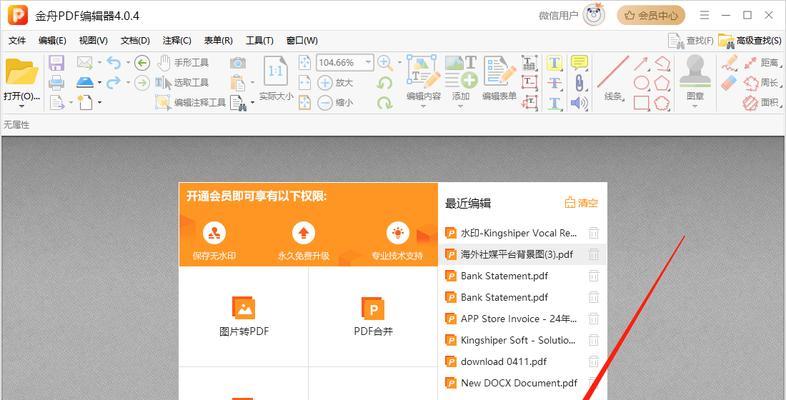786x400 pixels.
Task: Expand the Open (打开) dropdown arrow
Action: [x=22, y=106]
